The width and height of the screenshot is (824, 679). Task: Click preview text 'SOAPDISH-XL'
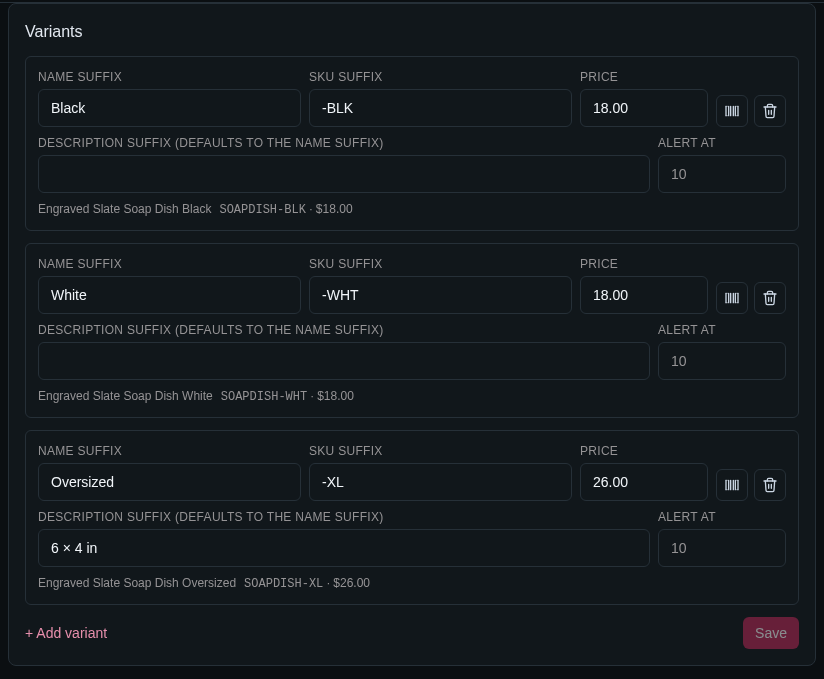(283, 583)
